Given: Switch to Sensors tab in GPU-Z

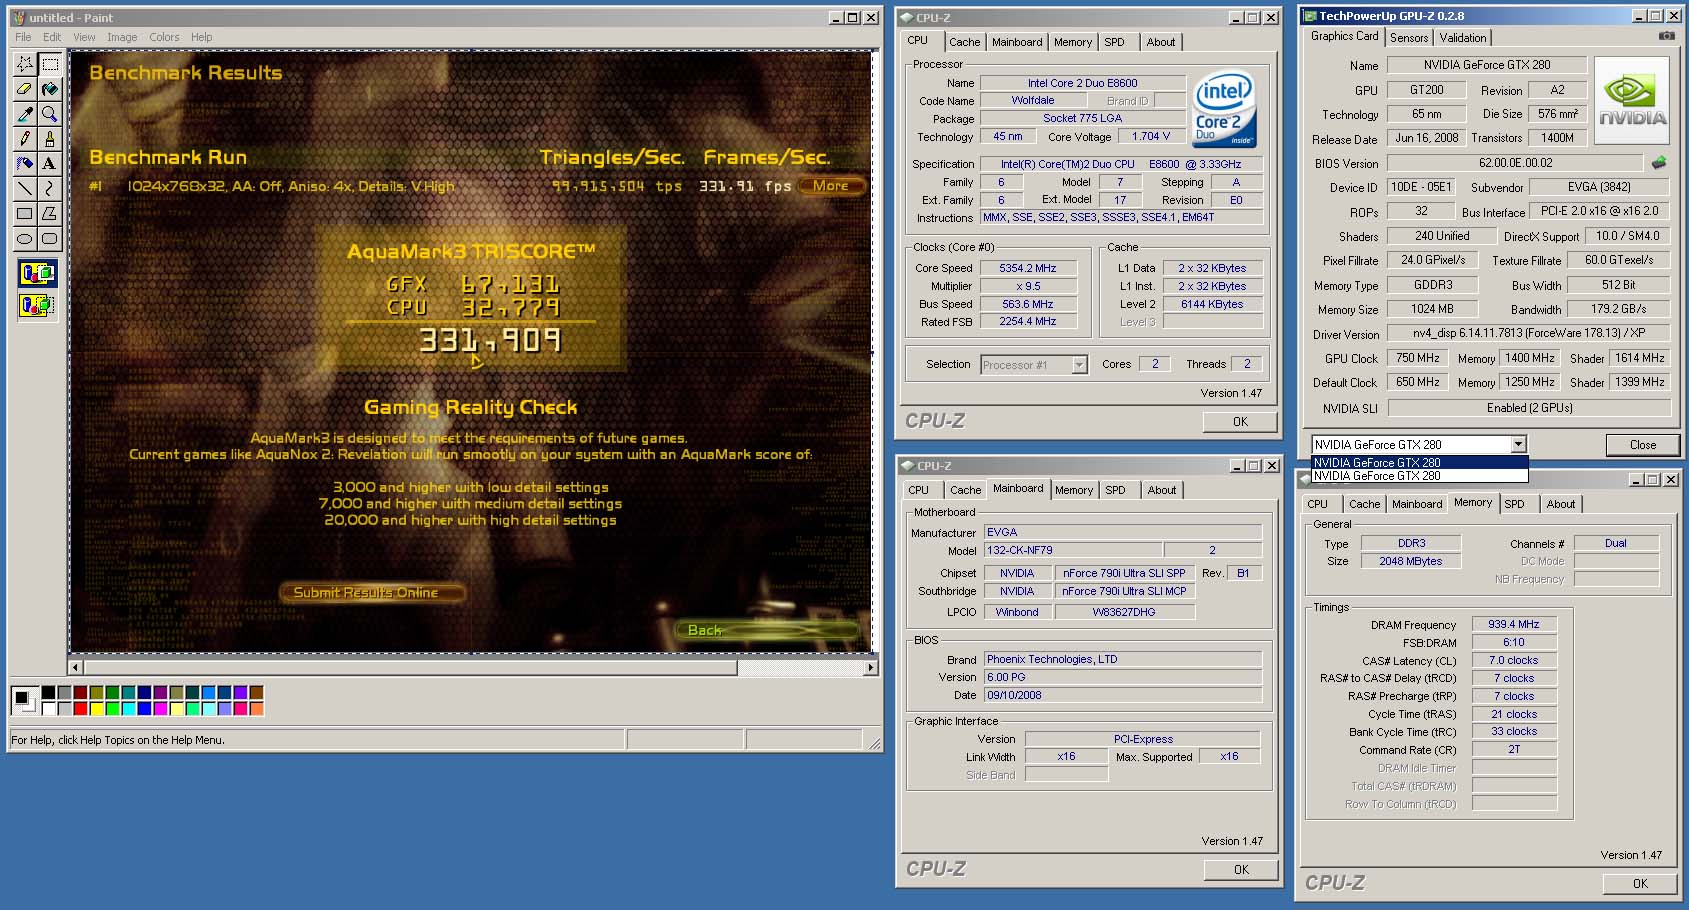Looking at the screenshot, I should click(1409, 38).
